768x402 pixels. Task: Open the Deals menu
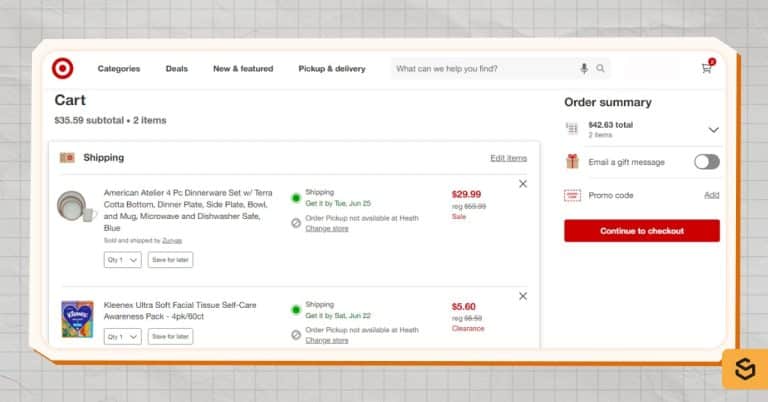pos(177,69)
